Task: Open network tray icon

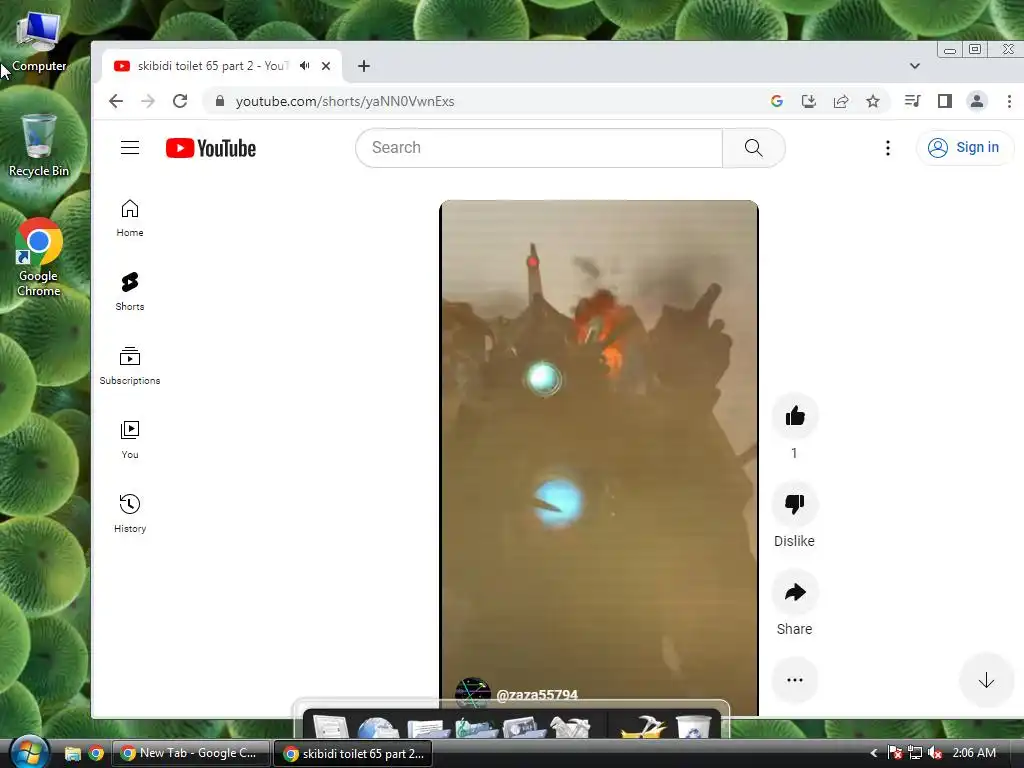Action: (915, 753)
